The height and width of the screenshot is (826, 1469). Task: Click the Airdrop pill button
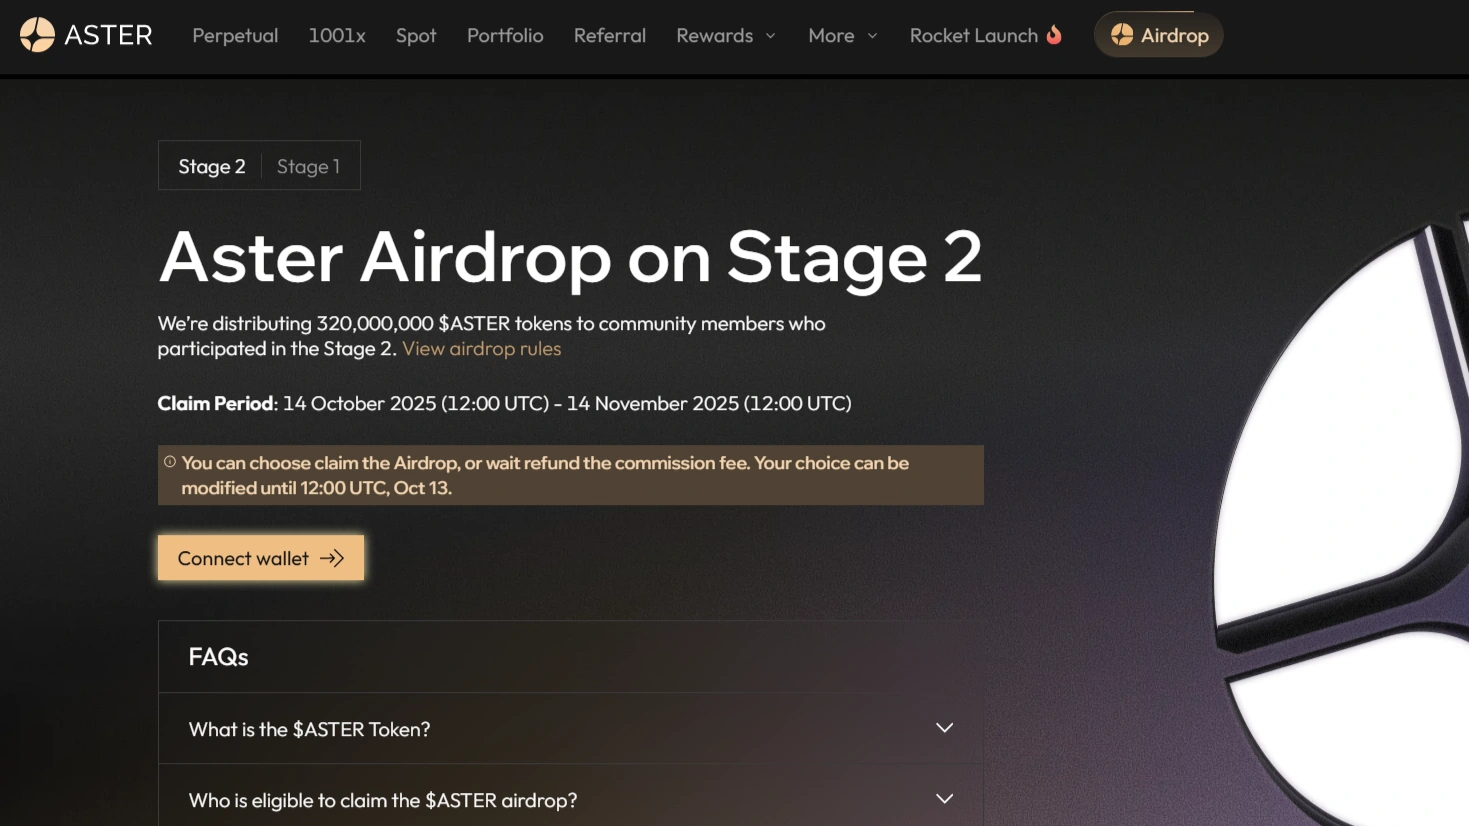tap(1158, 34)
